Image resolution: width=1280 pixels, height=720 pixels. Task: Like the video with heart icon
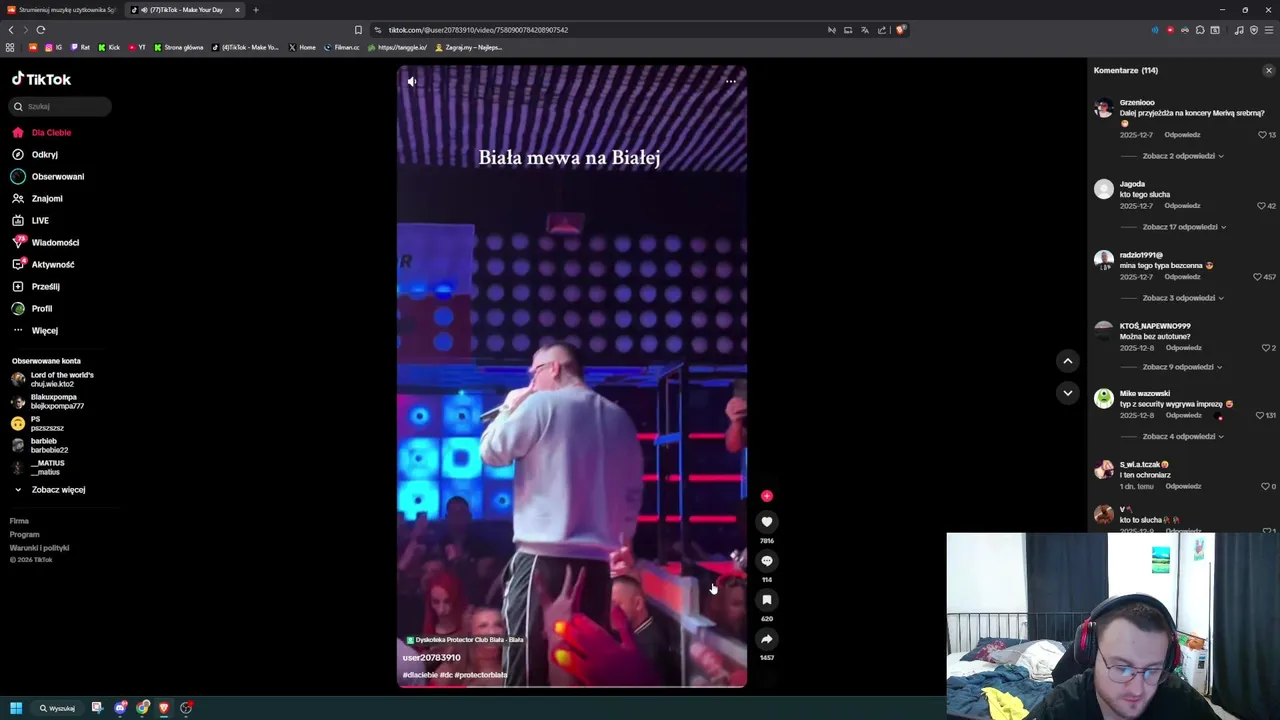(767, 522)
